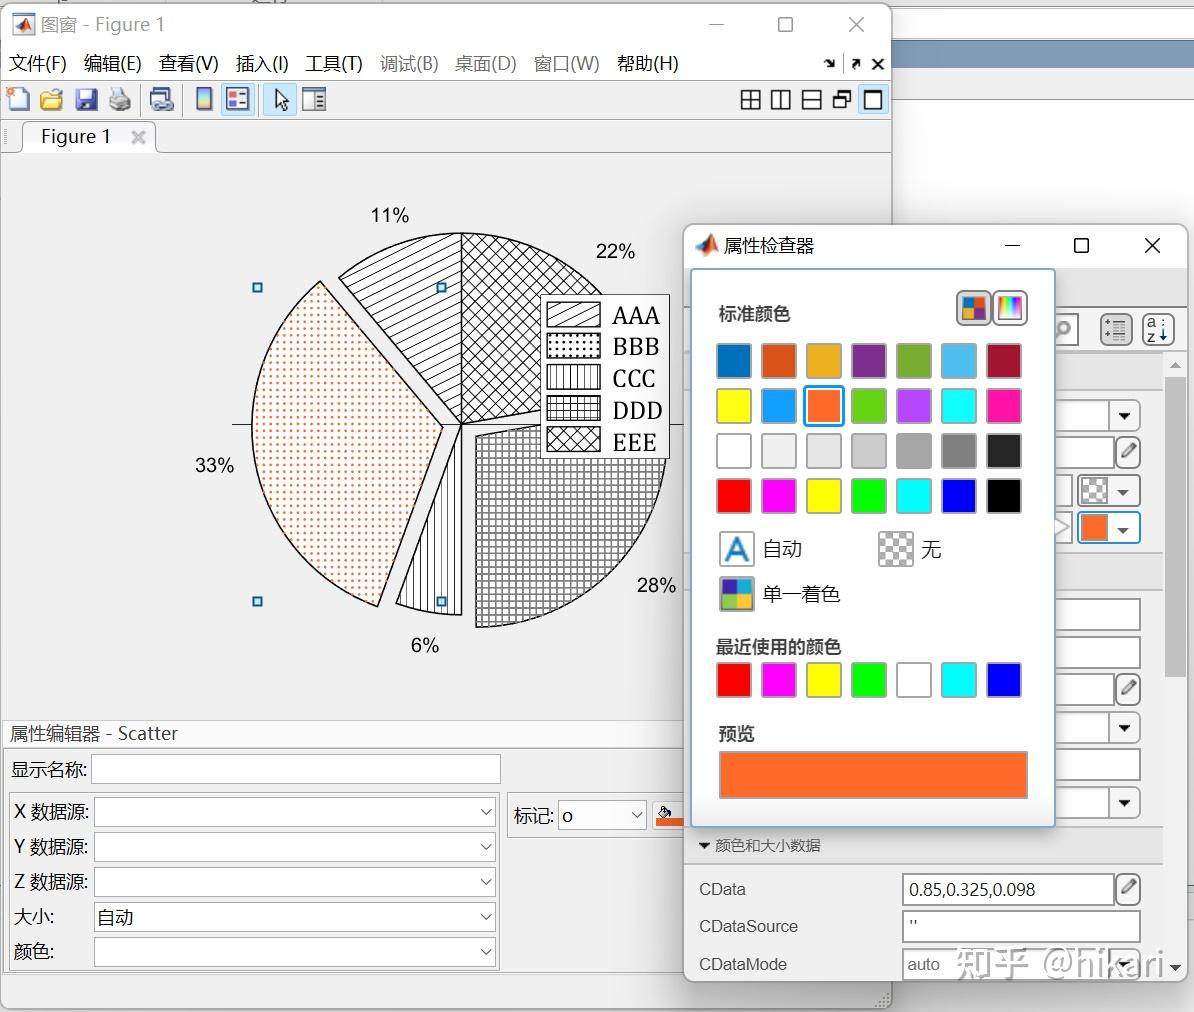Switch to the Figure 1 tab

click(x=73, y=136)
